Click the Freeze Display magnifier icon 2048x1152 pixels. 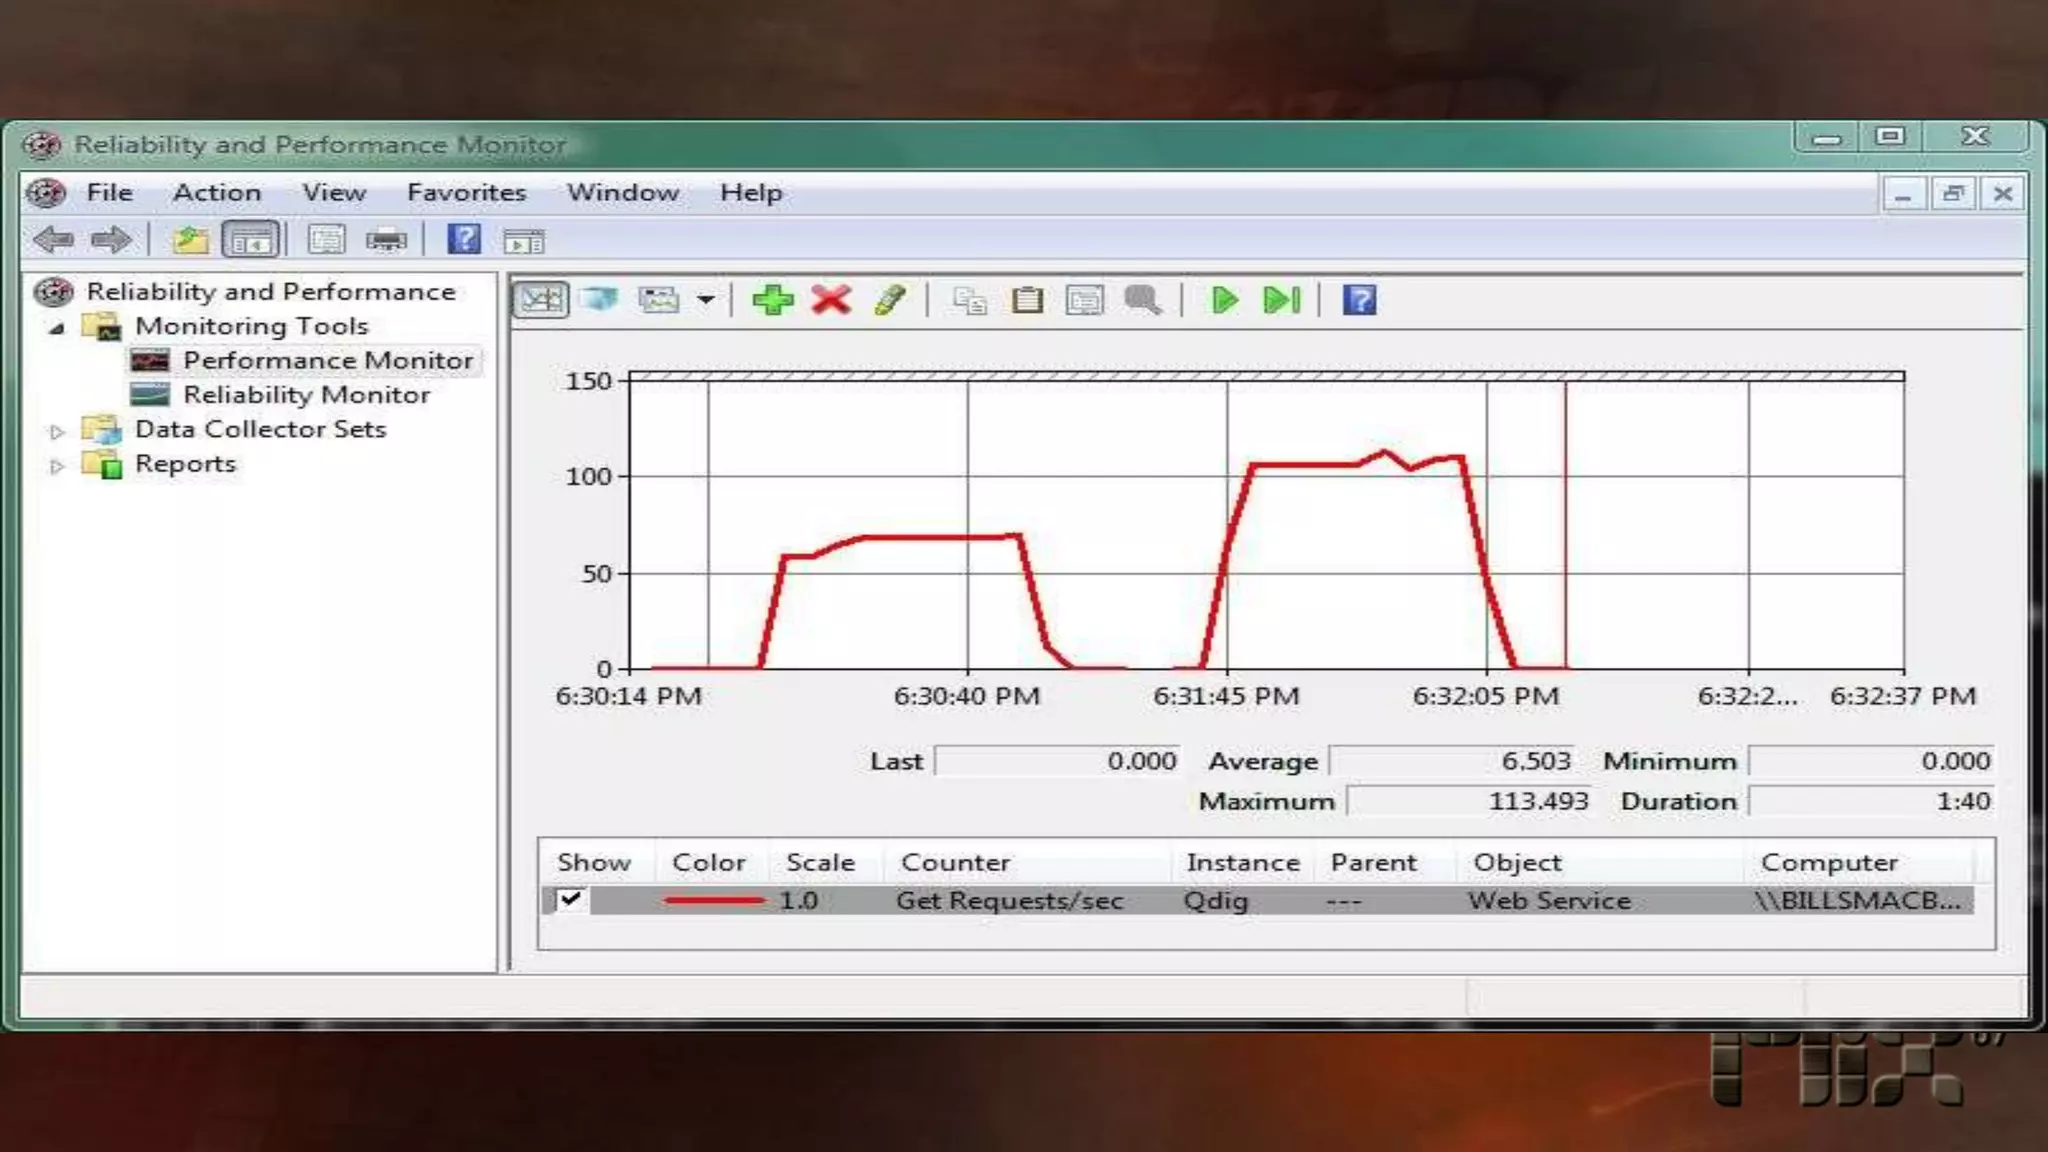tap(1143, 300)
